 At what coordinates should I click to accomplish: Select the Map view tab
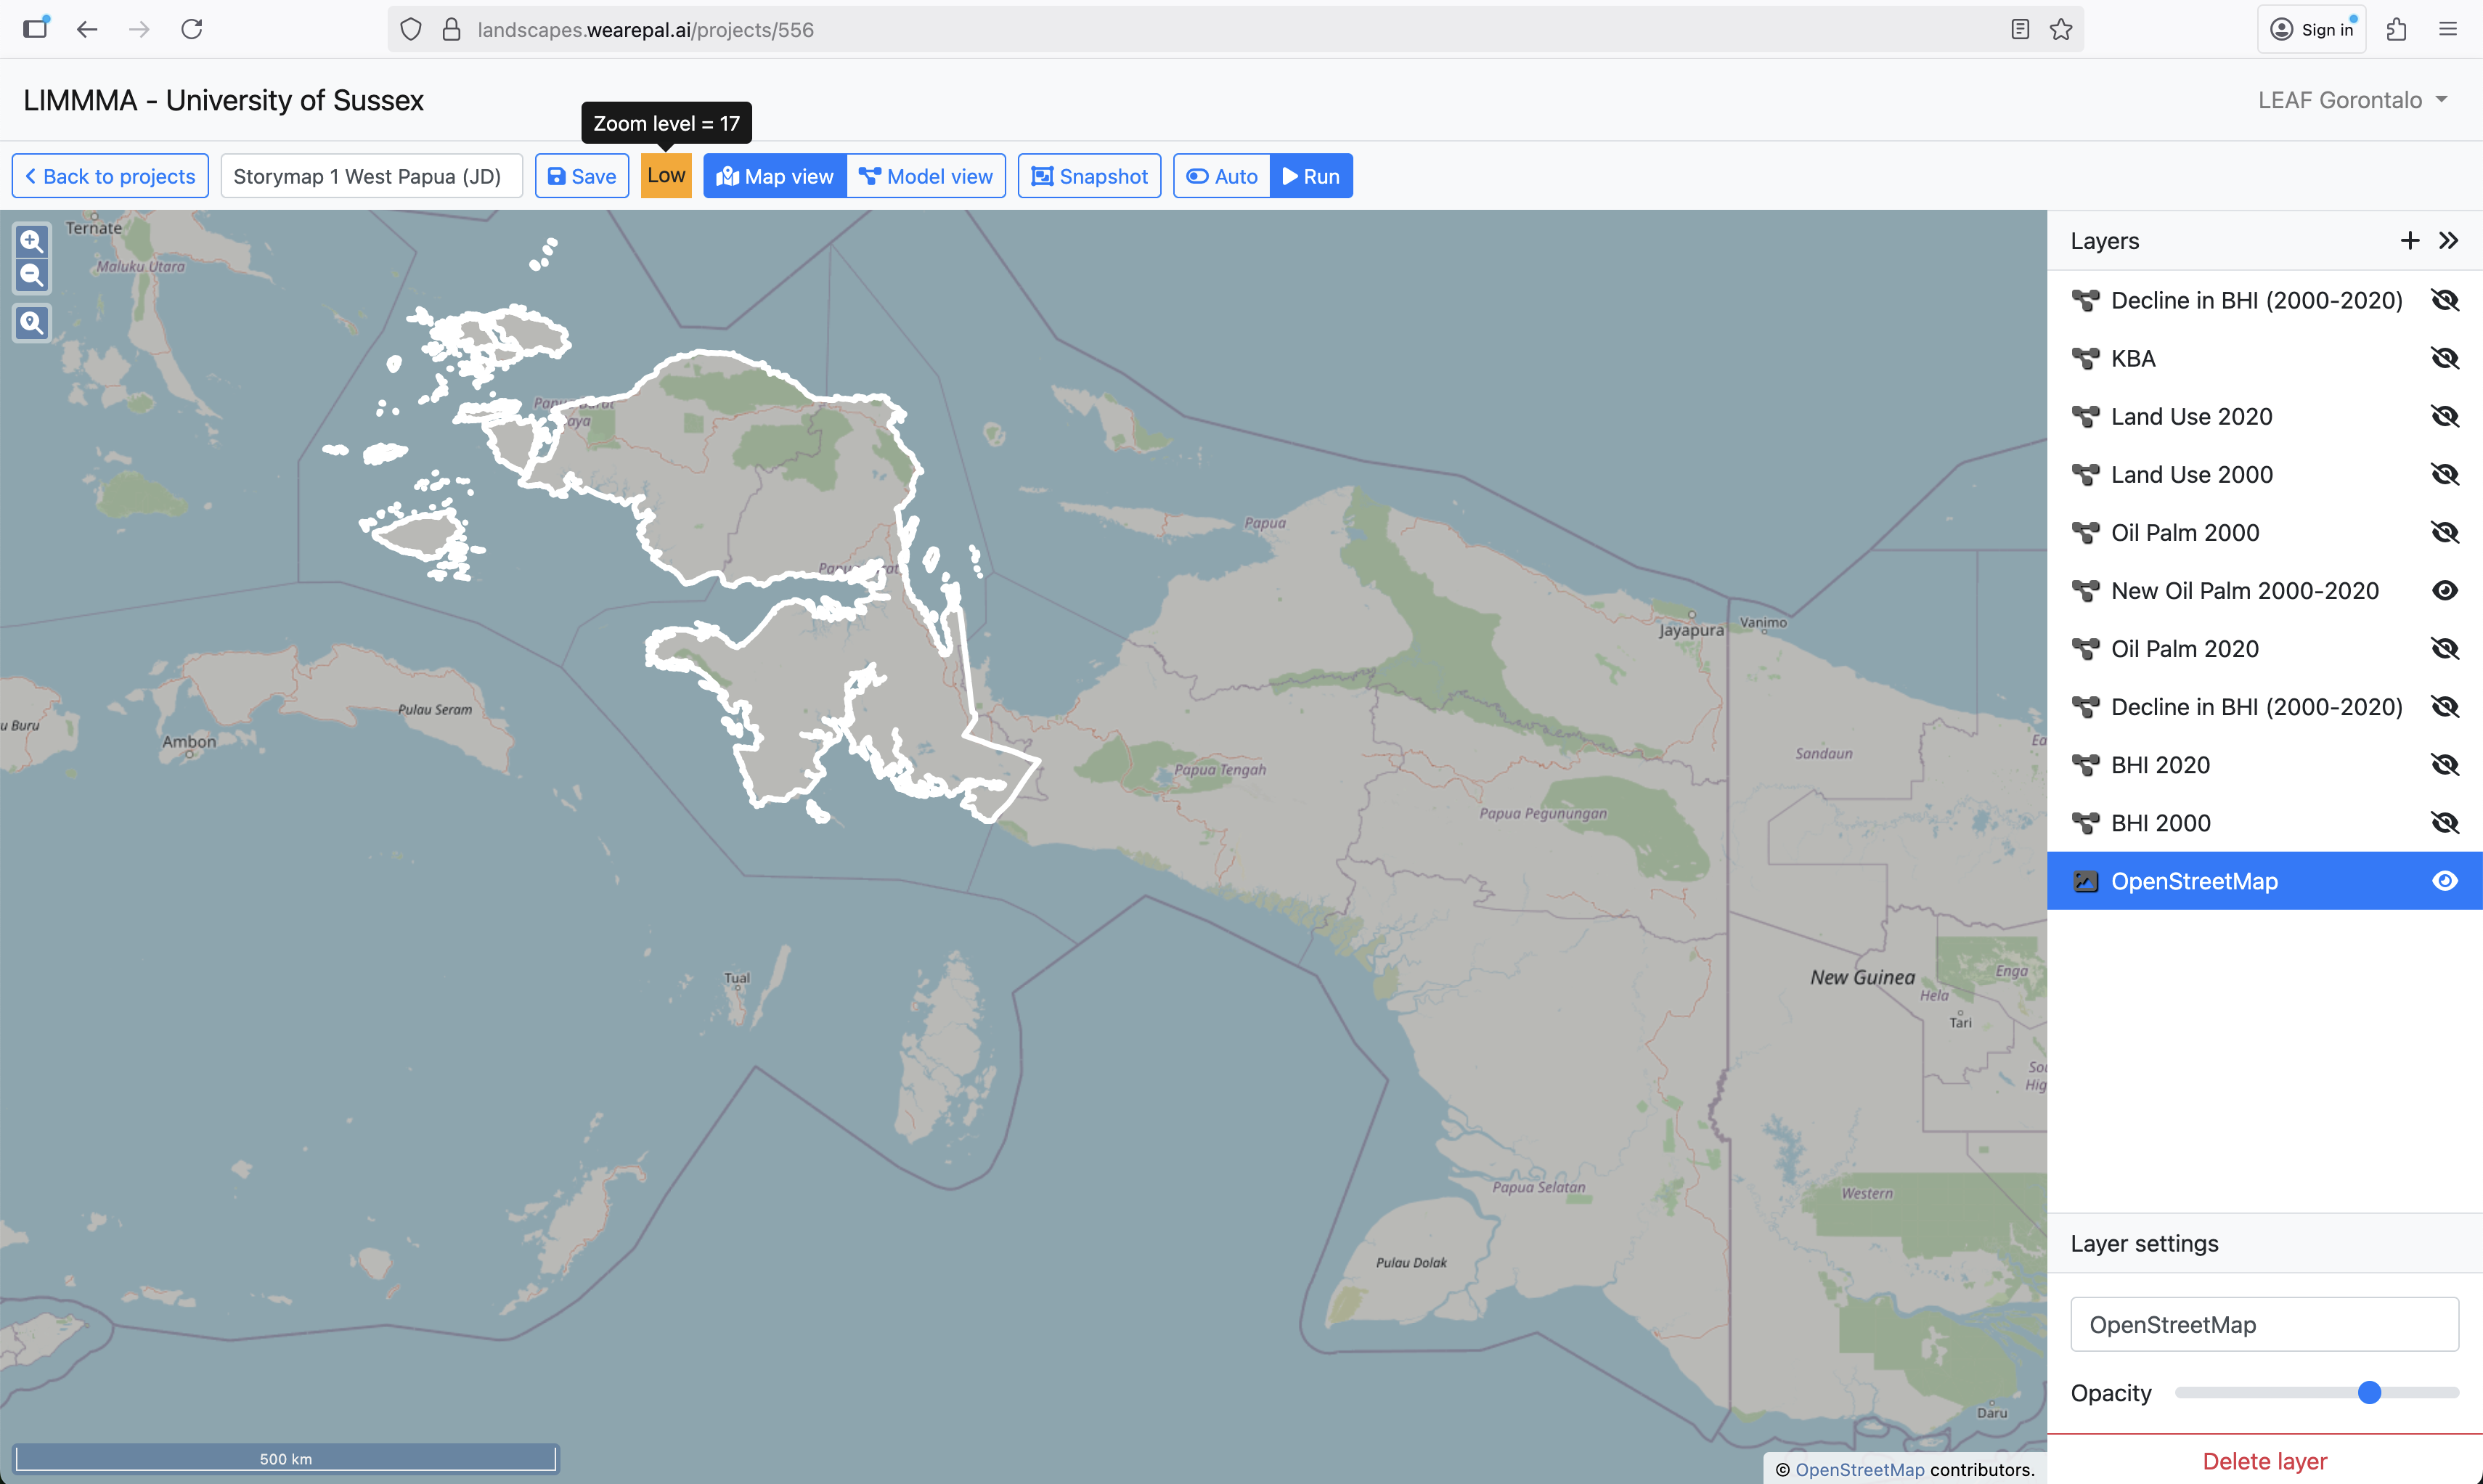coord(775,176)
